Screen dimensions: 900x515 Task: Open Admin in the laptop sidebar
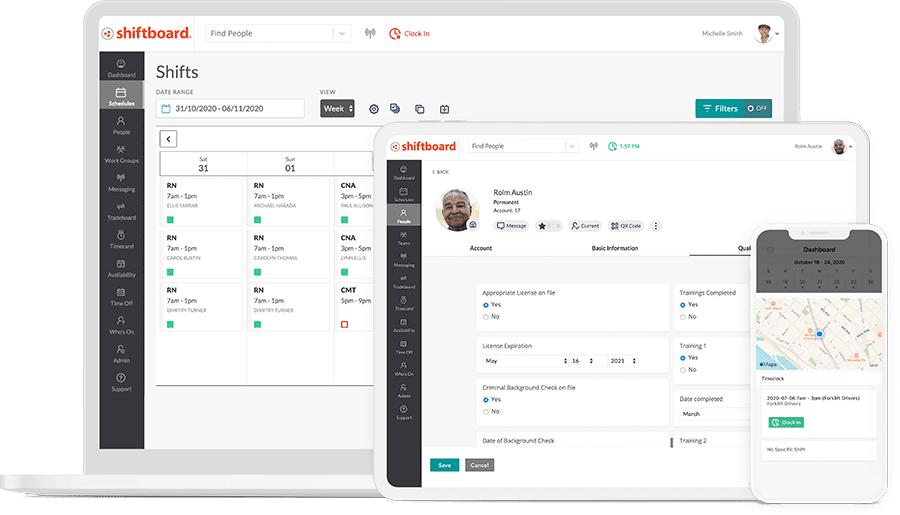click(121, 354)
